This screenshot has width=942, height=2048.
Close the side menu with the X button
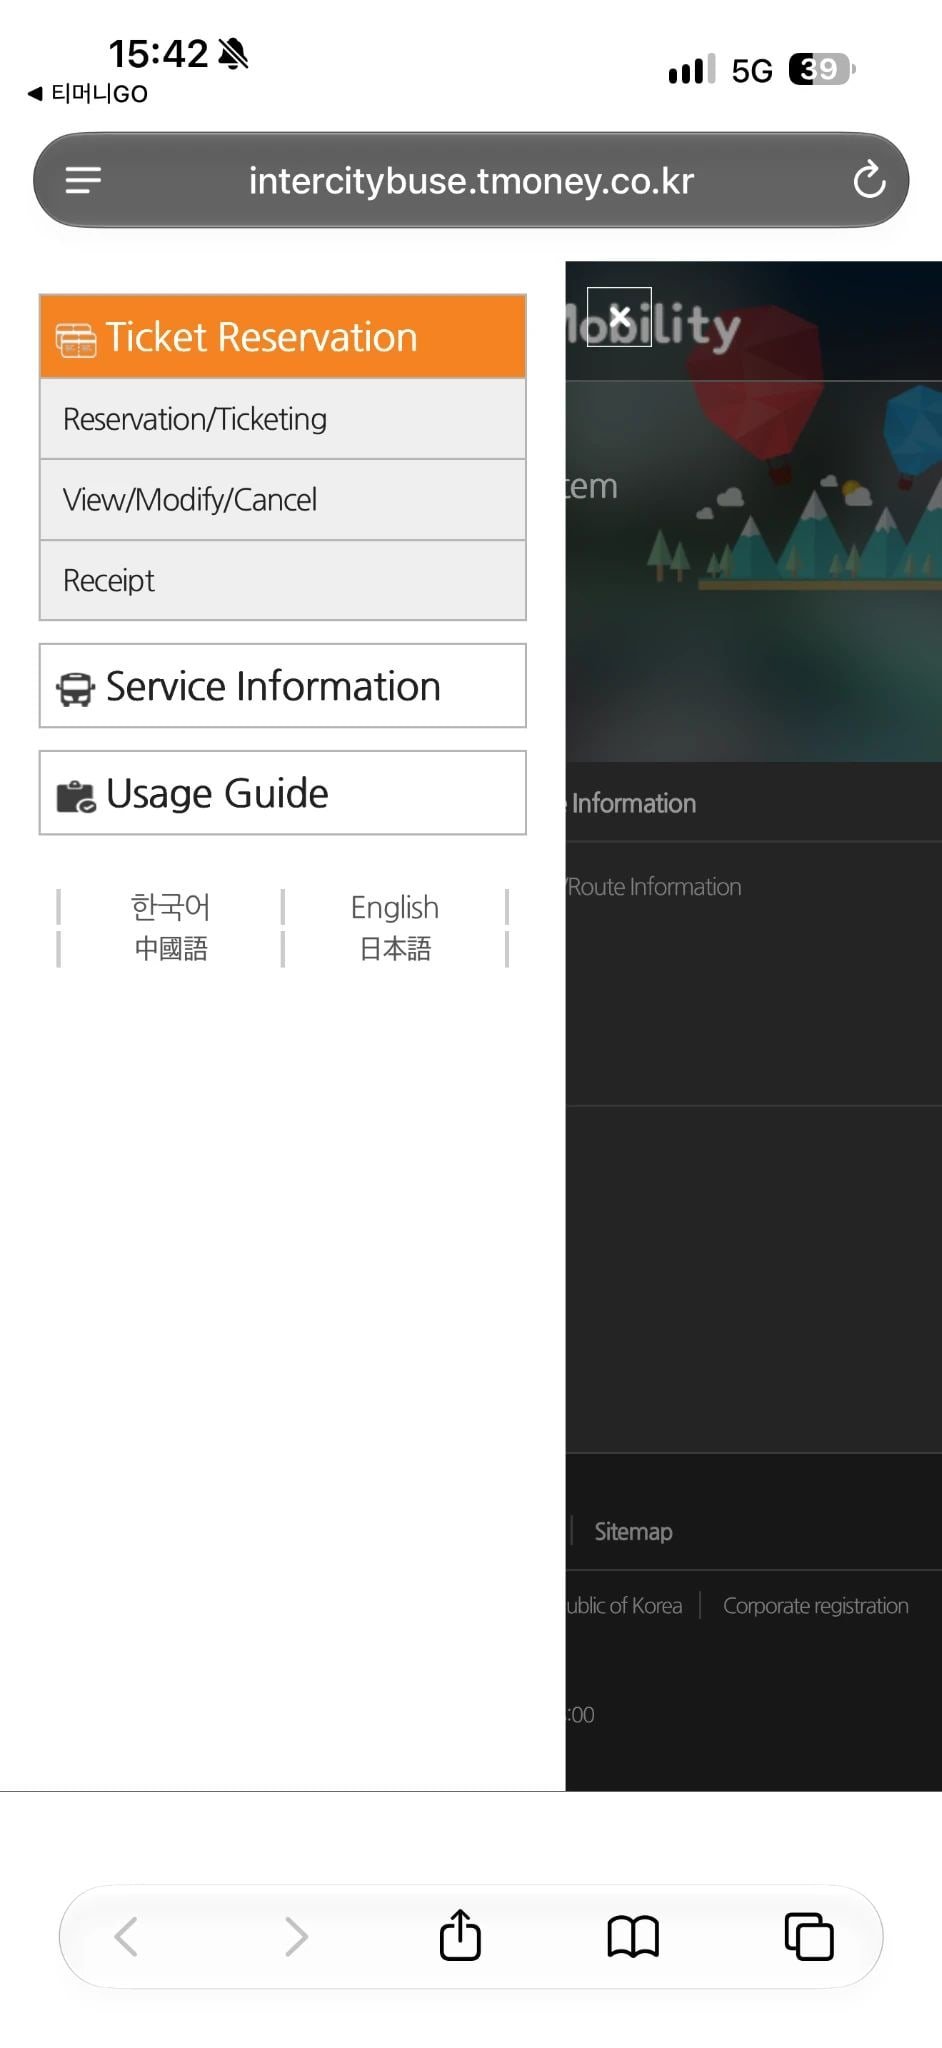(x=619, y=317)
